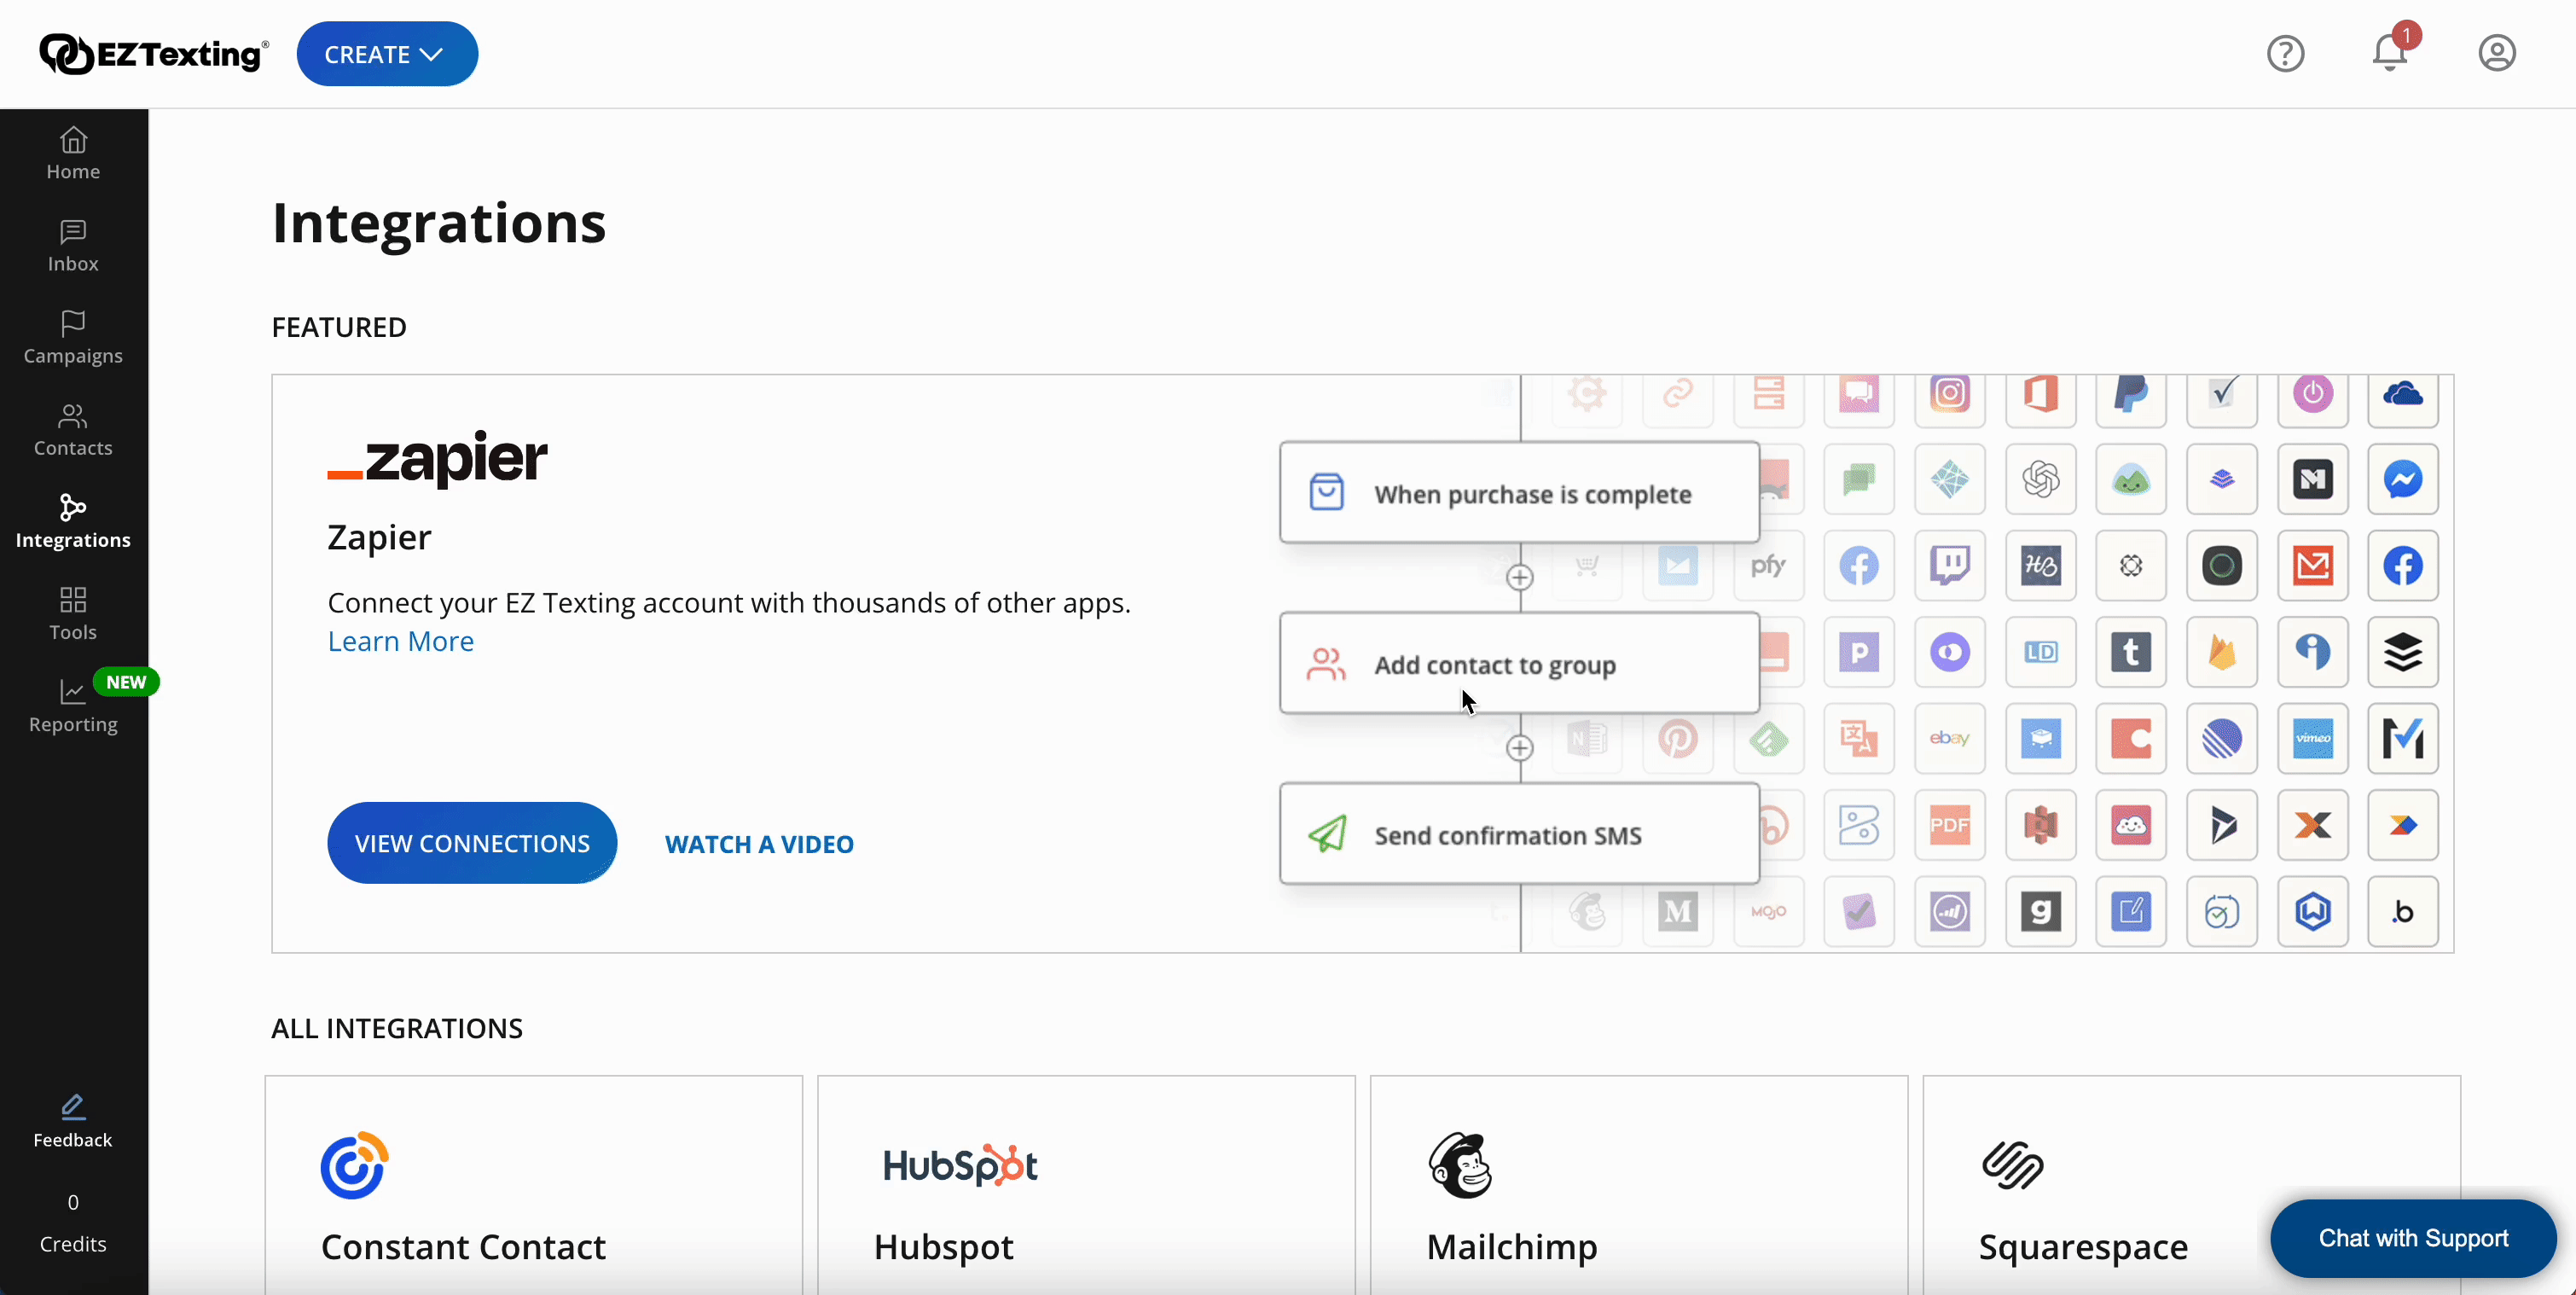The height and width of the screenshot is (1295, 2576).
Task: Click the VIEW CONNECTIONS button
Action: click(x=473, y=842)
